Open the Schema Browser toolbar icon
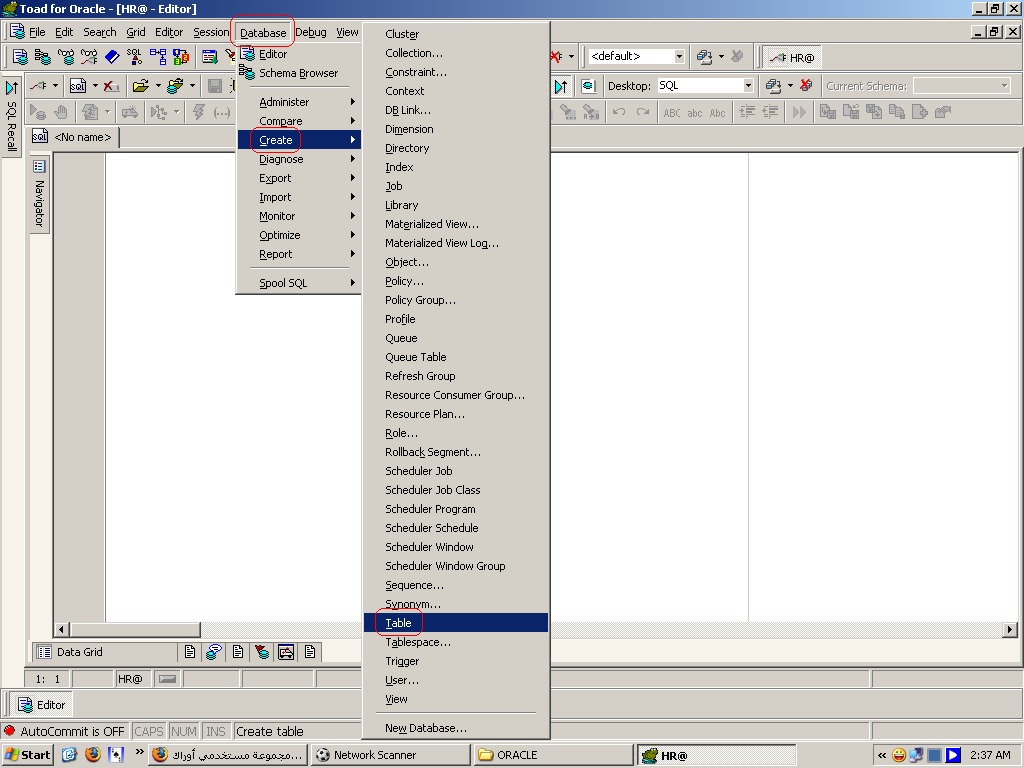 [42, 57]
